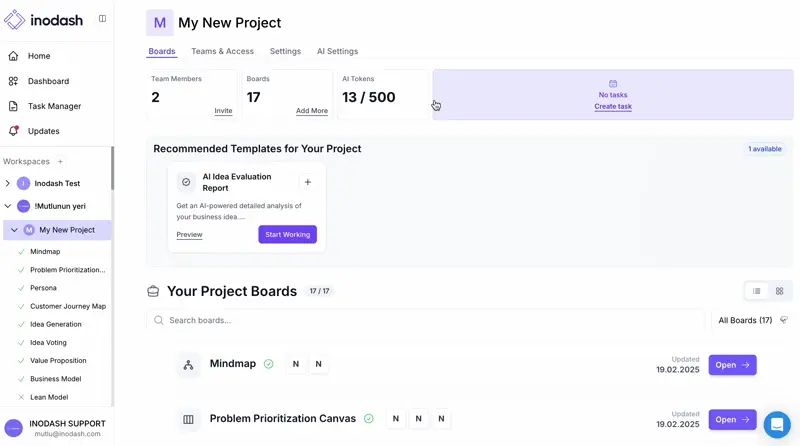The image size is (800, 446).
Task: Click the Search boards input field
Action: pos(430,320)
